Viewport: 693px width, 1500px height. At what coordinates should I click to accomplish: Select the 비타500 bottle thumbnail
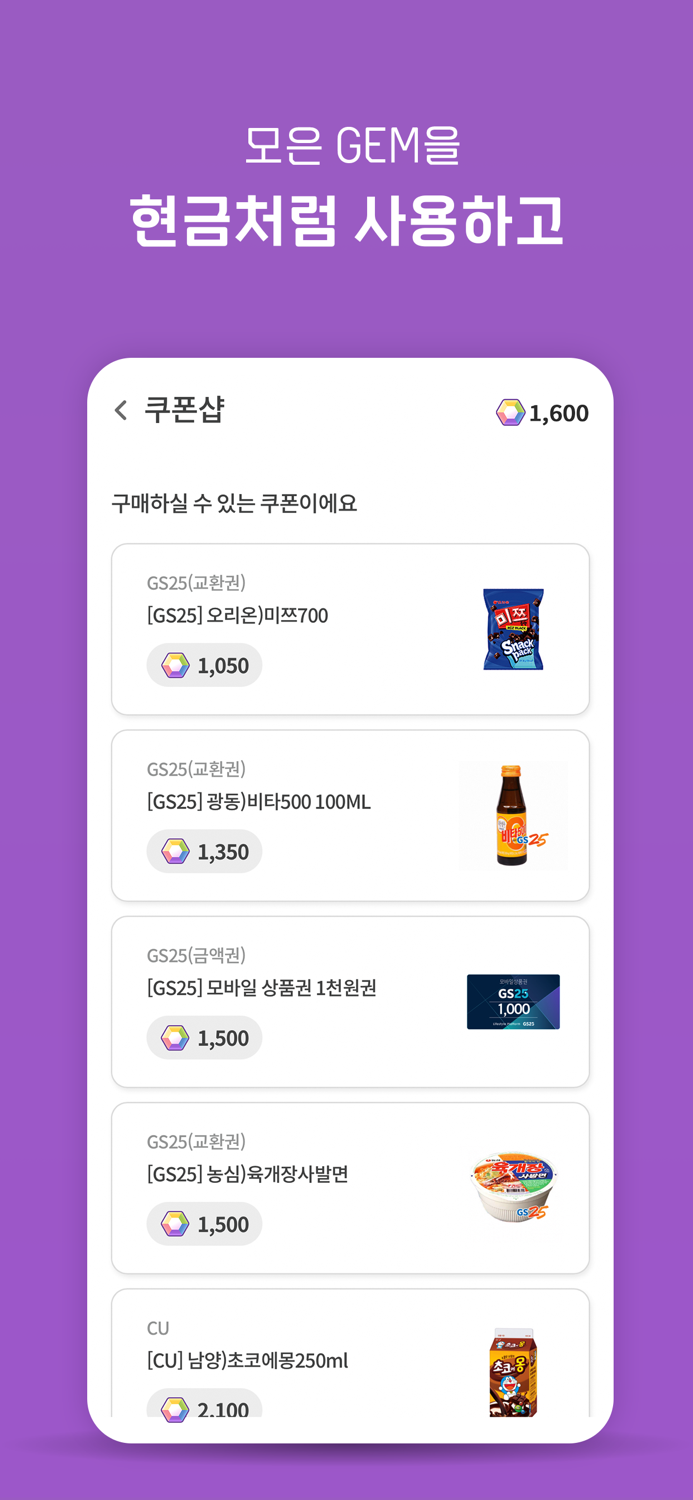[x=513, y=814]
